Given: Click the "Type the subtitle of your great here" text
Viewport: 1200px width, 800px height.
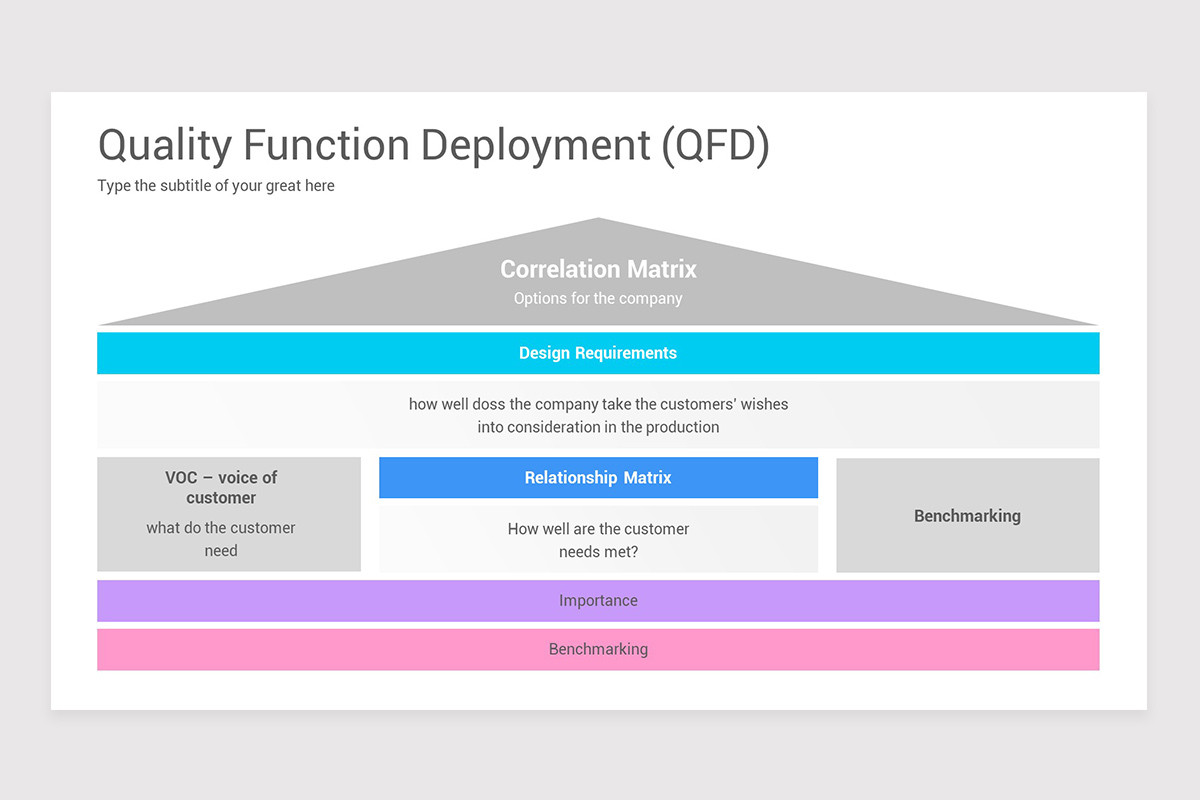Looking at the screenshot, I should coord(216,186).
